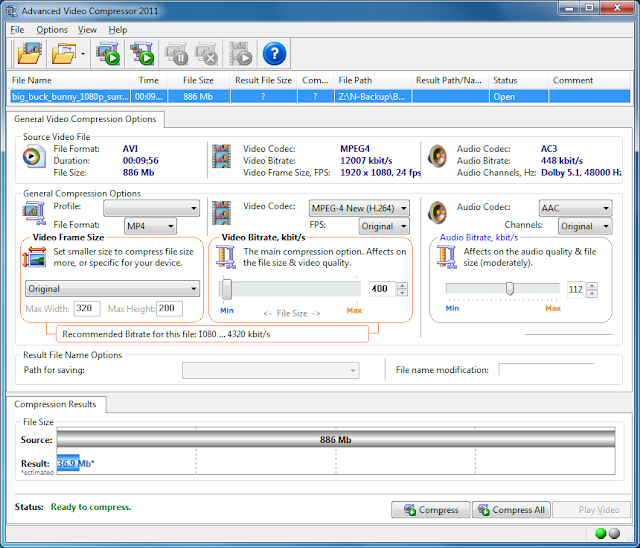
Task: Click the video bitrate slider handle
Action: coord(227,289)
